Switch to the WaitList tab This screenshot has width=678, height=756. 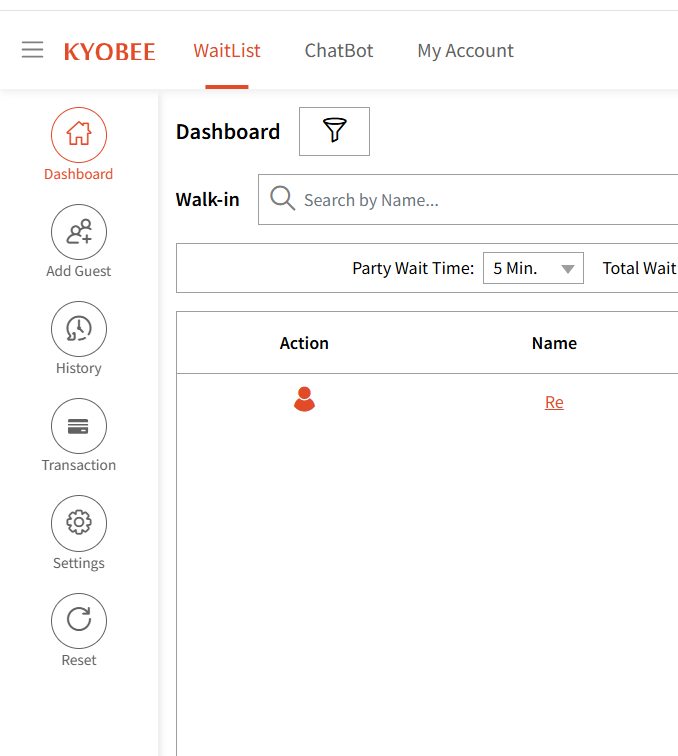point(227,51)
